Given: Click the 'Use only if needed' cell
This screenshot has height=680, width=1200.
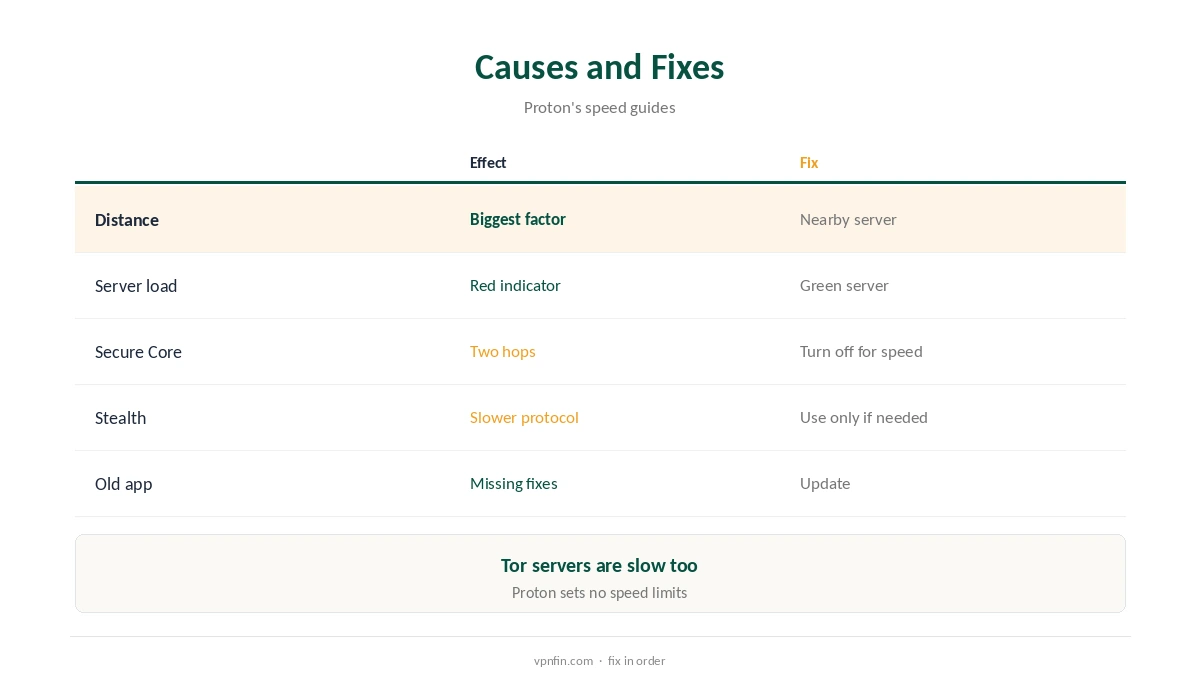Looking at the screenshot, I should click(x=864, y=417).
